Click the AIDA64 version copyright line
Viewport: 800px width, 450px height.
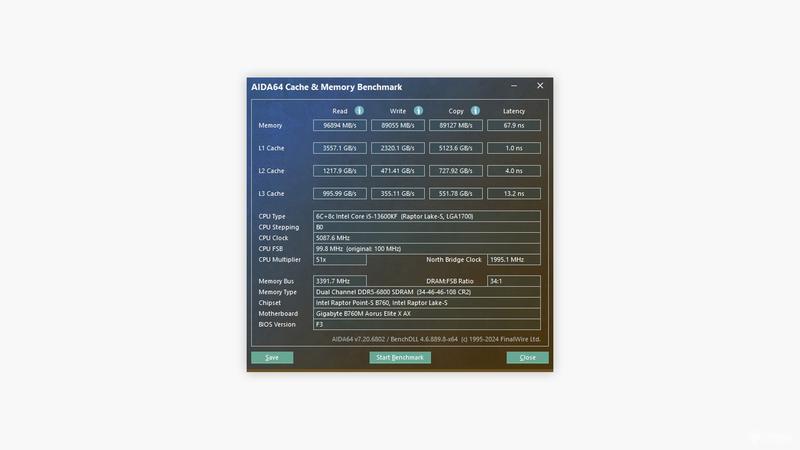436,339
